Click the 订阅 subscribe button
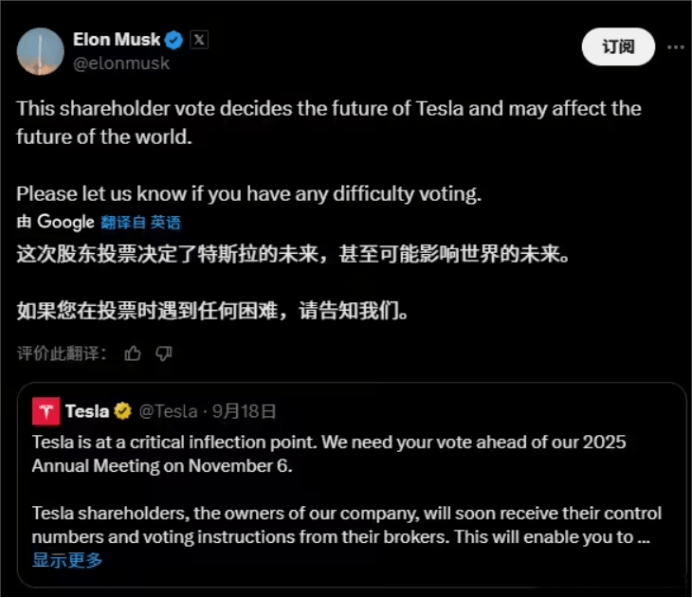This screenshot has height=598, width=692. (618, 47)
